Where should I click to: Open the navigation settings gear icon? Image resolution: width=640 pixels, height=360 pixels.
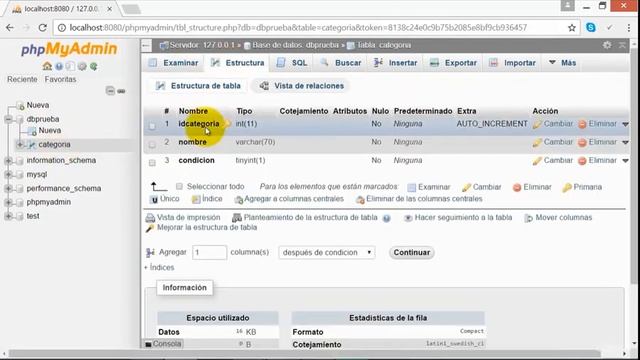pyautogui.click(x=82, y=66)
